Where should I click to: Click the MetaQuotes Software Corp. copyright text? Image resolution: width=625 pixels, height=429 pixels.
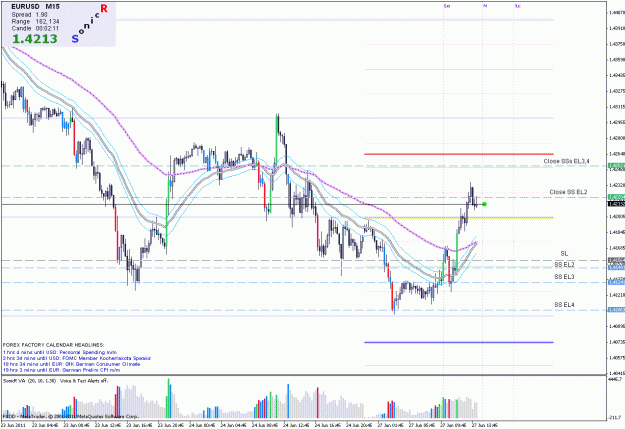click(71, 416)
